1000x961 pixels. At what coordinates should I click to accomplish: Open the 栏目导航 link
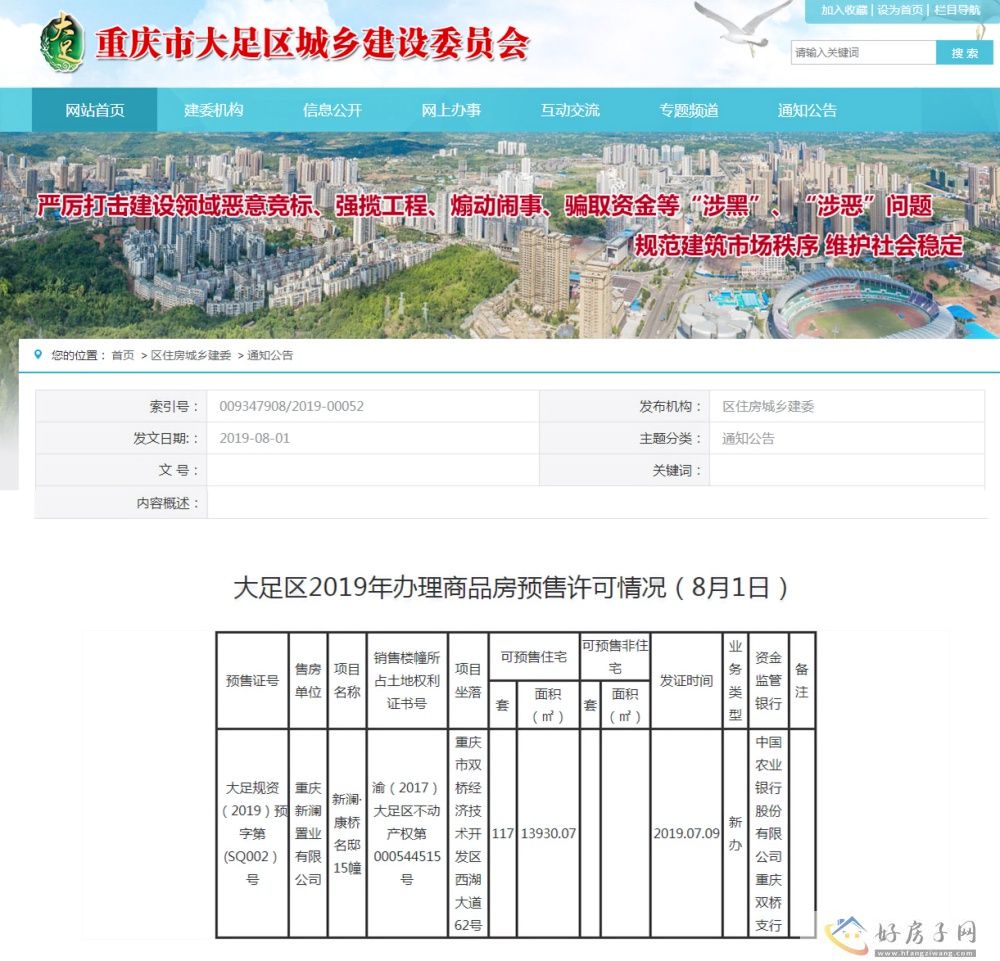[957, 10]
